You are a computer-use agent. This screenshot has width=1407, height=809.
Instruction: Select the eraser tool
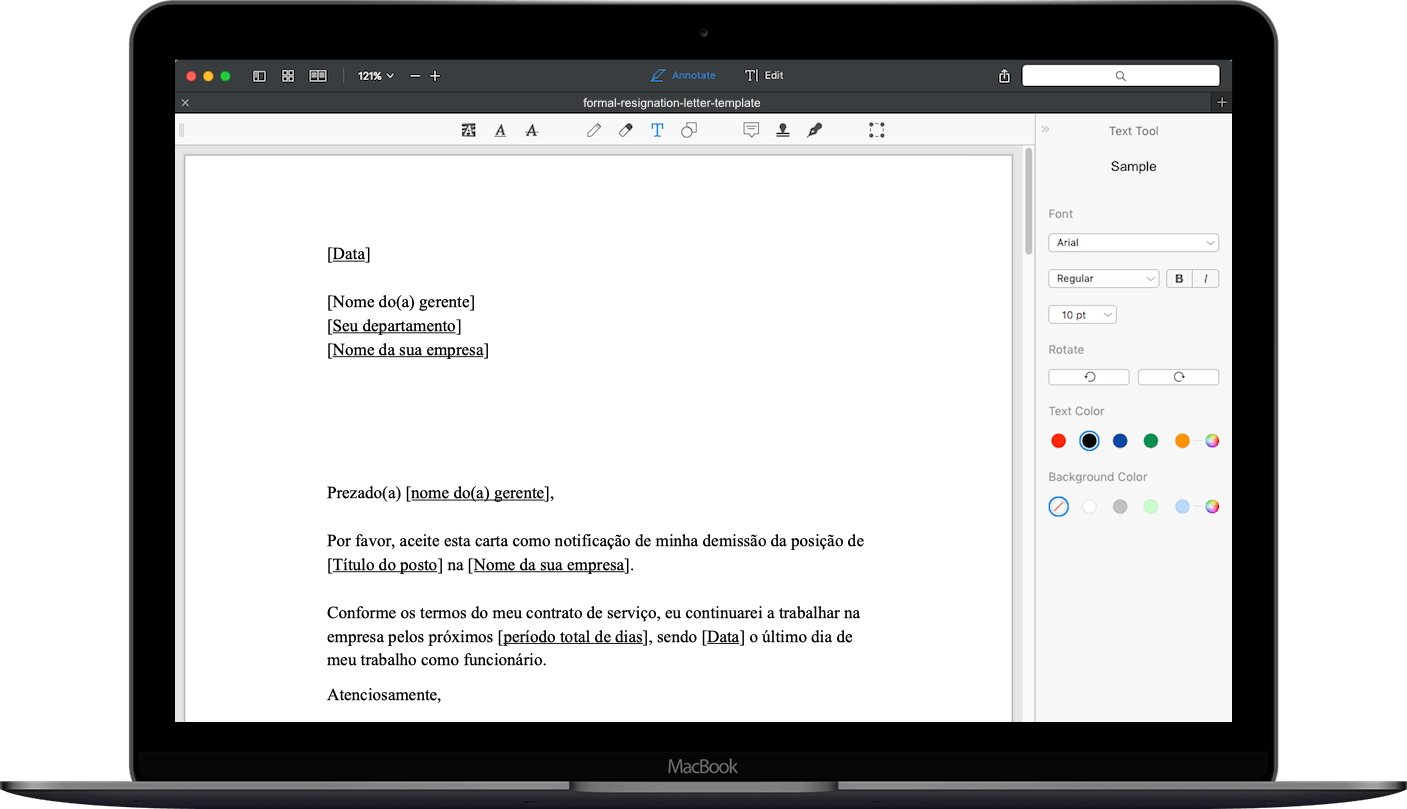626,130
